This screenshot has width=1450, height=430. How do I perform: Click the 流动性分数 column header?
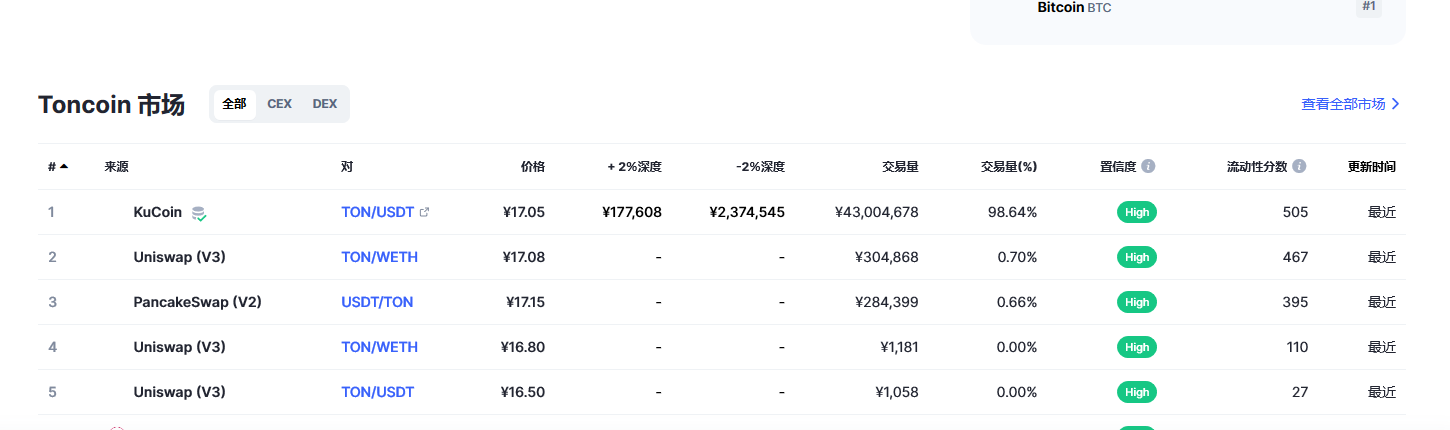tap(1257, 166)
